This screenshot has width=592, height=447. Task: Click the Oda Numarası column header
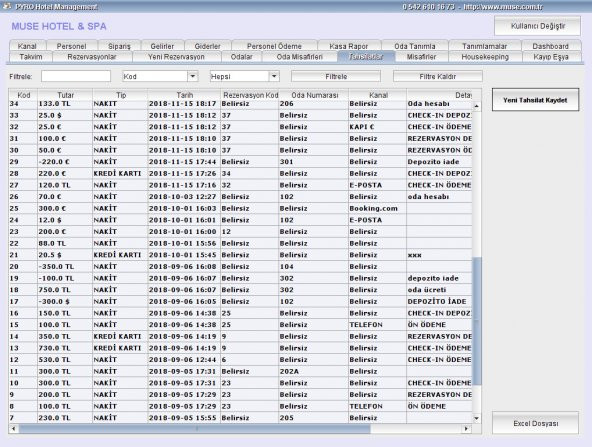(x=314, y=95)
